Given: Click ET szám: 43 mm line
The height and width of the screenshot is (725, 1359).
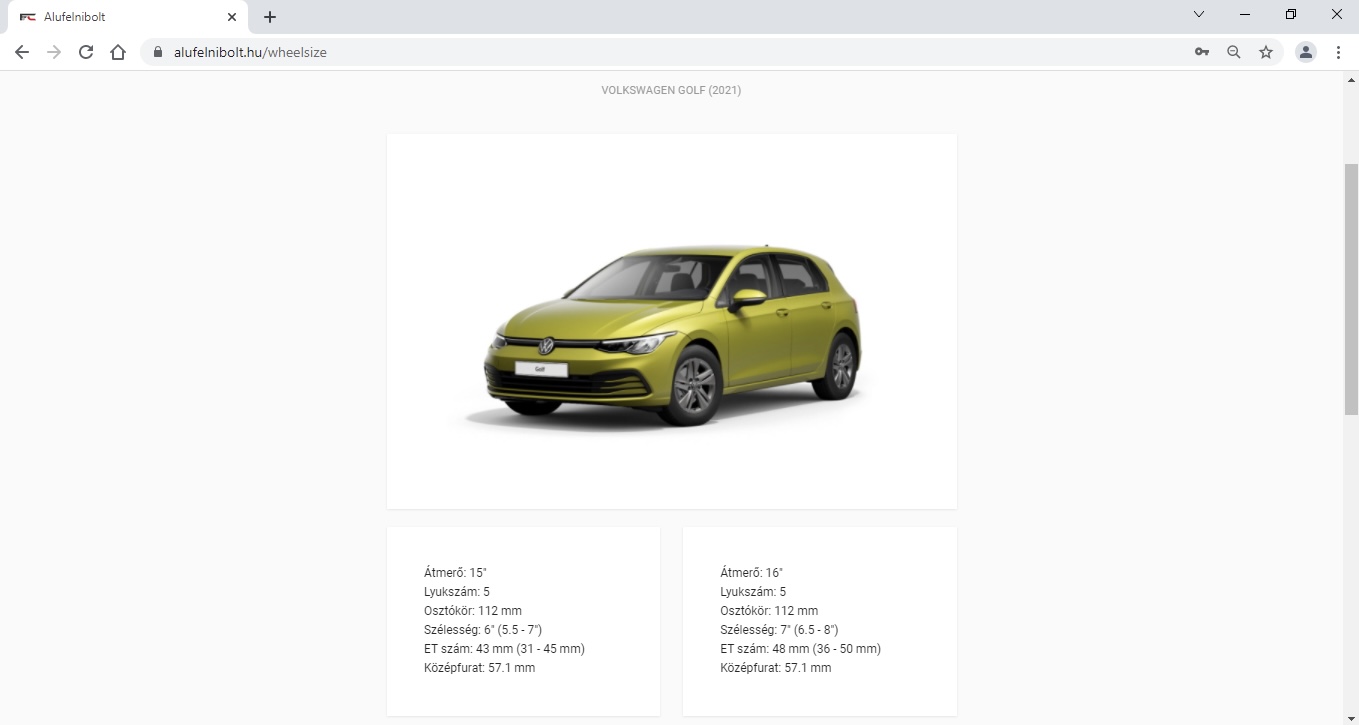Looking at the screenshot, I should [x=504, y=649].
